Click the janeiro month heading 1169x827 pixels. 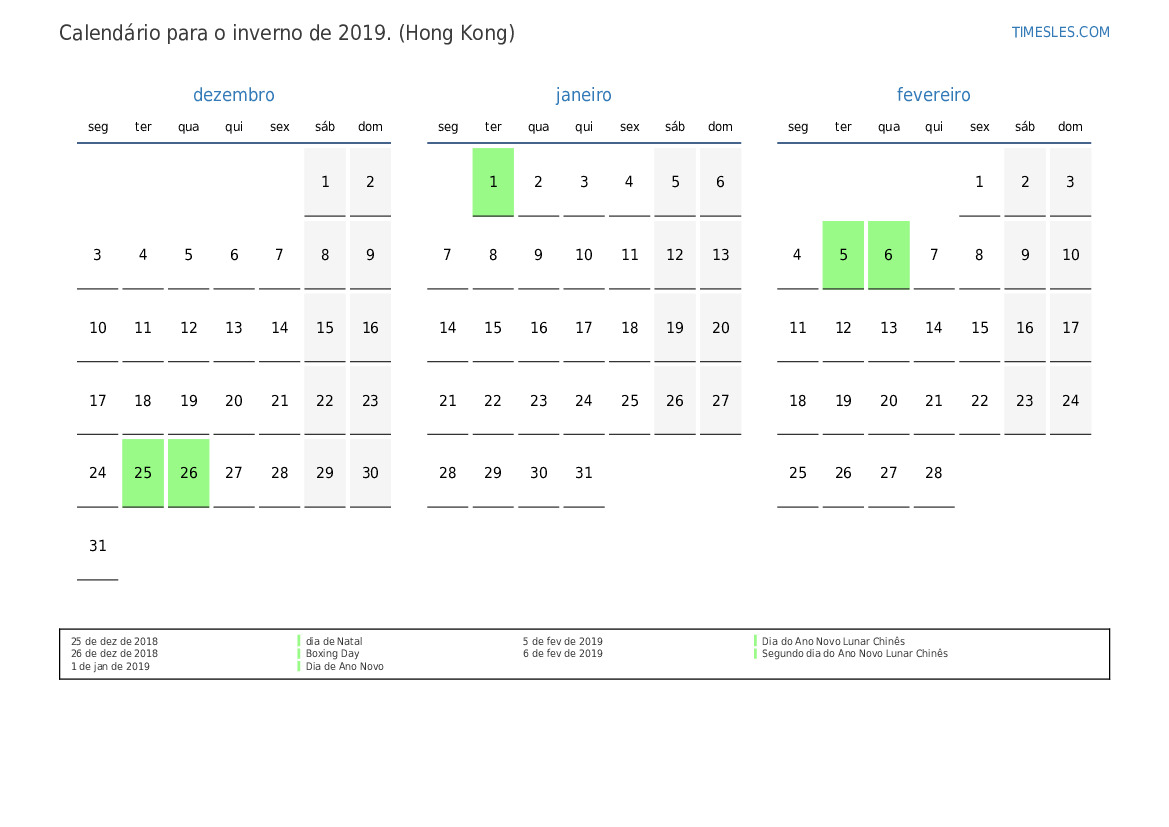[584, 95]
